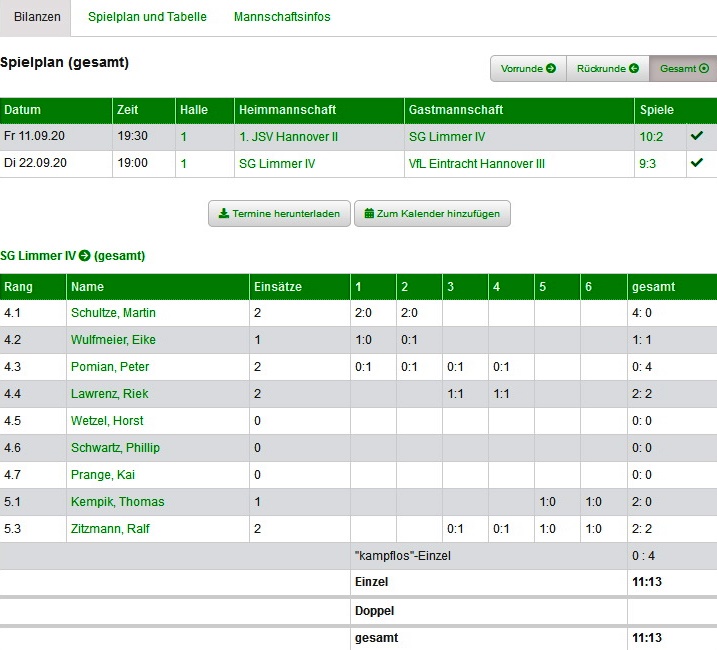Image resolution: width=717 pixels, height=650 pixels.
Task: Open the Bilanzen tab
Action: click(x=36, y=17)
